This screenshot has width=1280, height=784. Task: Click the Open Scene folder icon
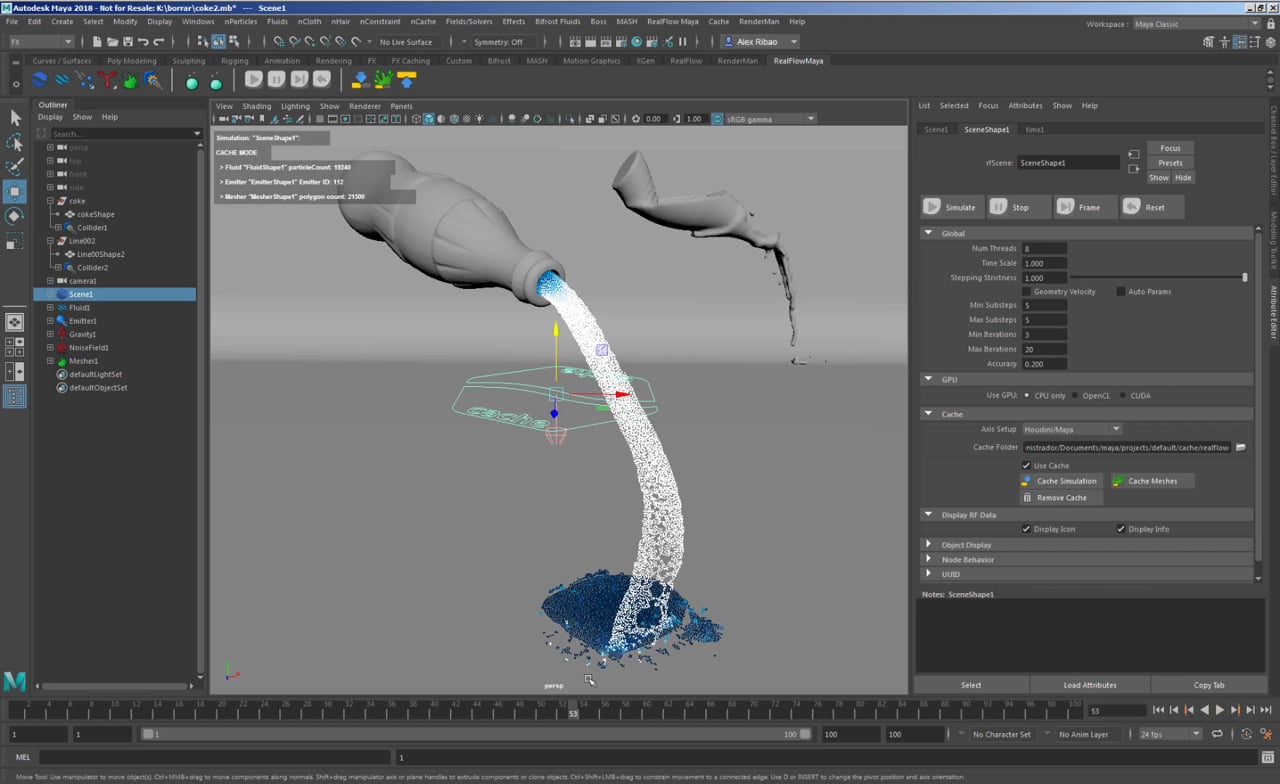click(x=112, y=42)
